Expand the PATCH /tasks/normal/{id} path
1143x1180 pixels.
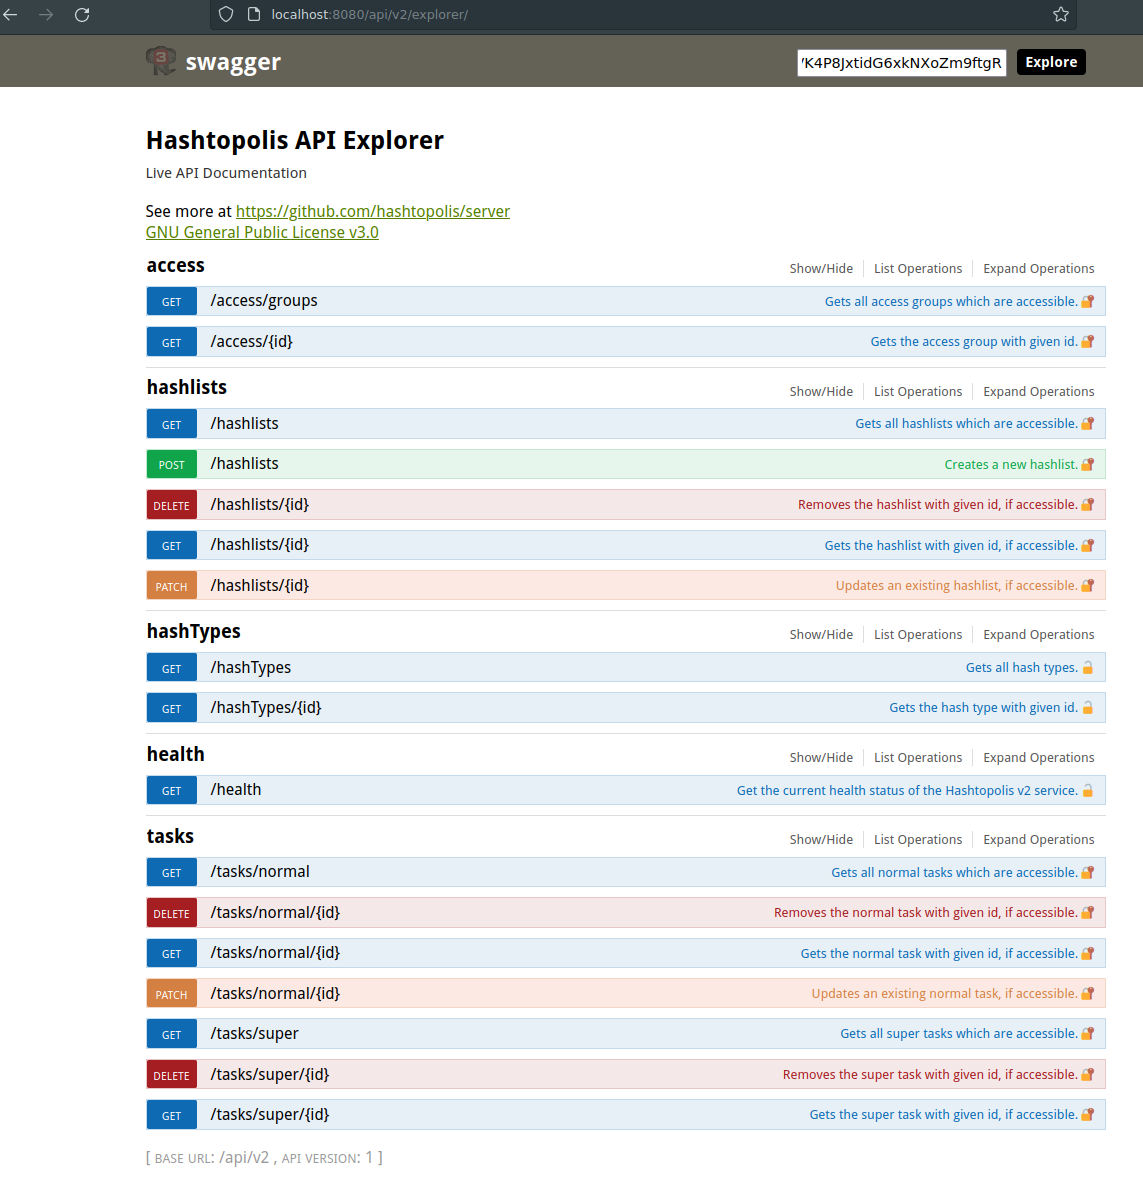tap(275, 993)
